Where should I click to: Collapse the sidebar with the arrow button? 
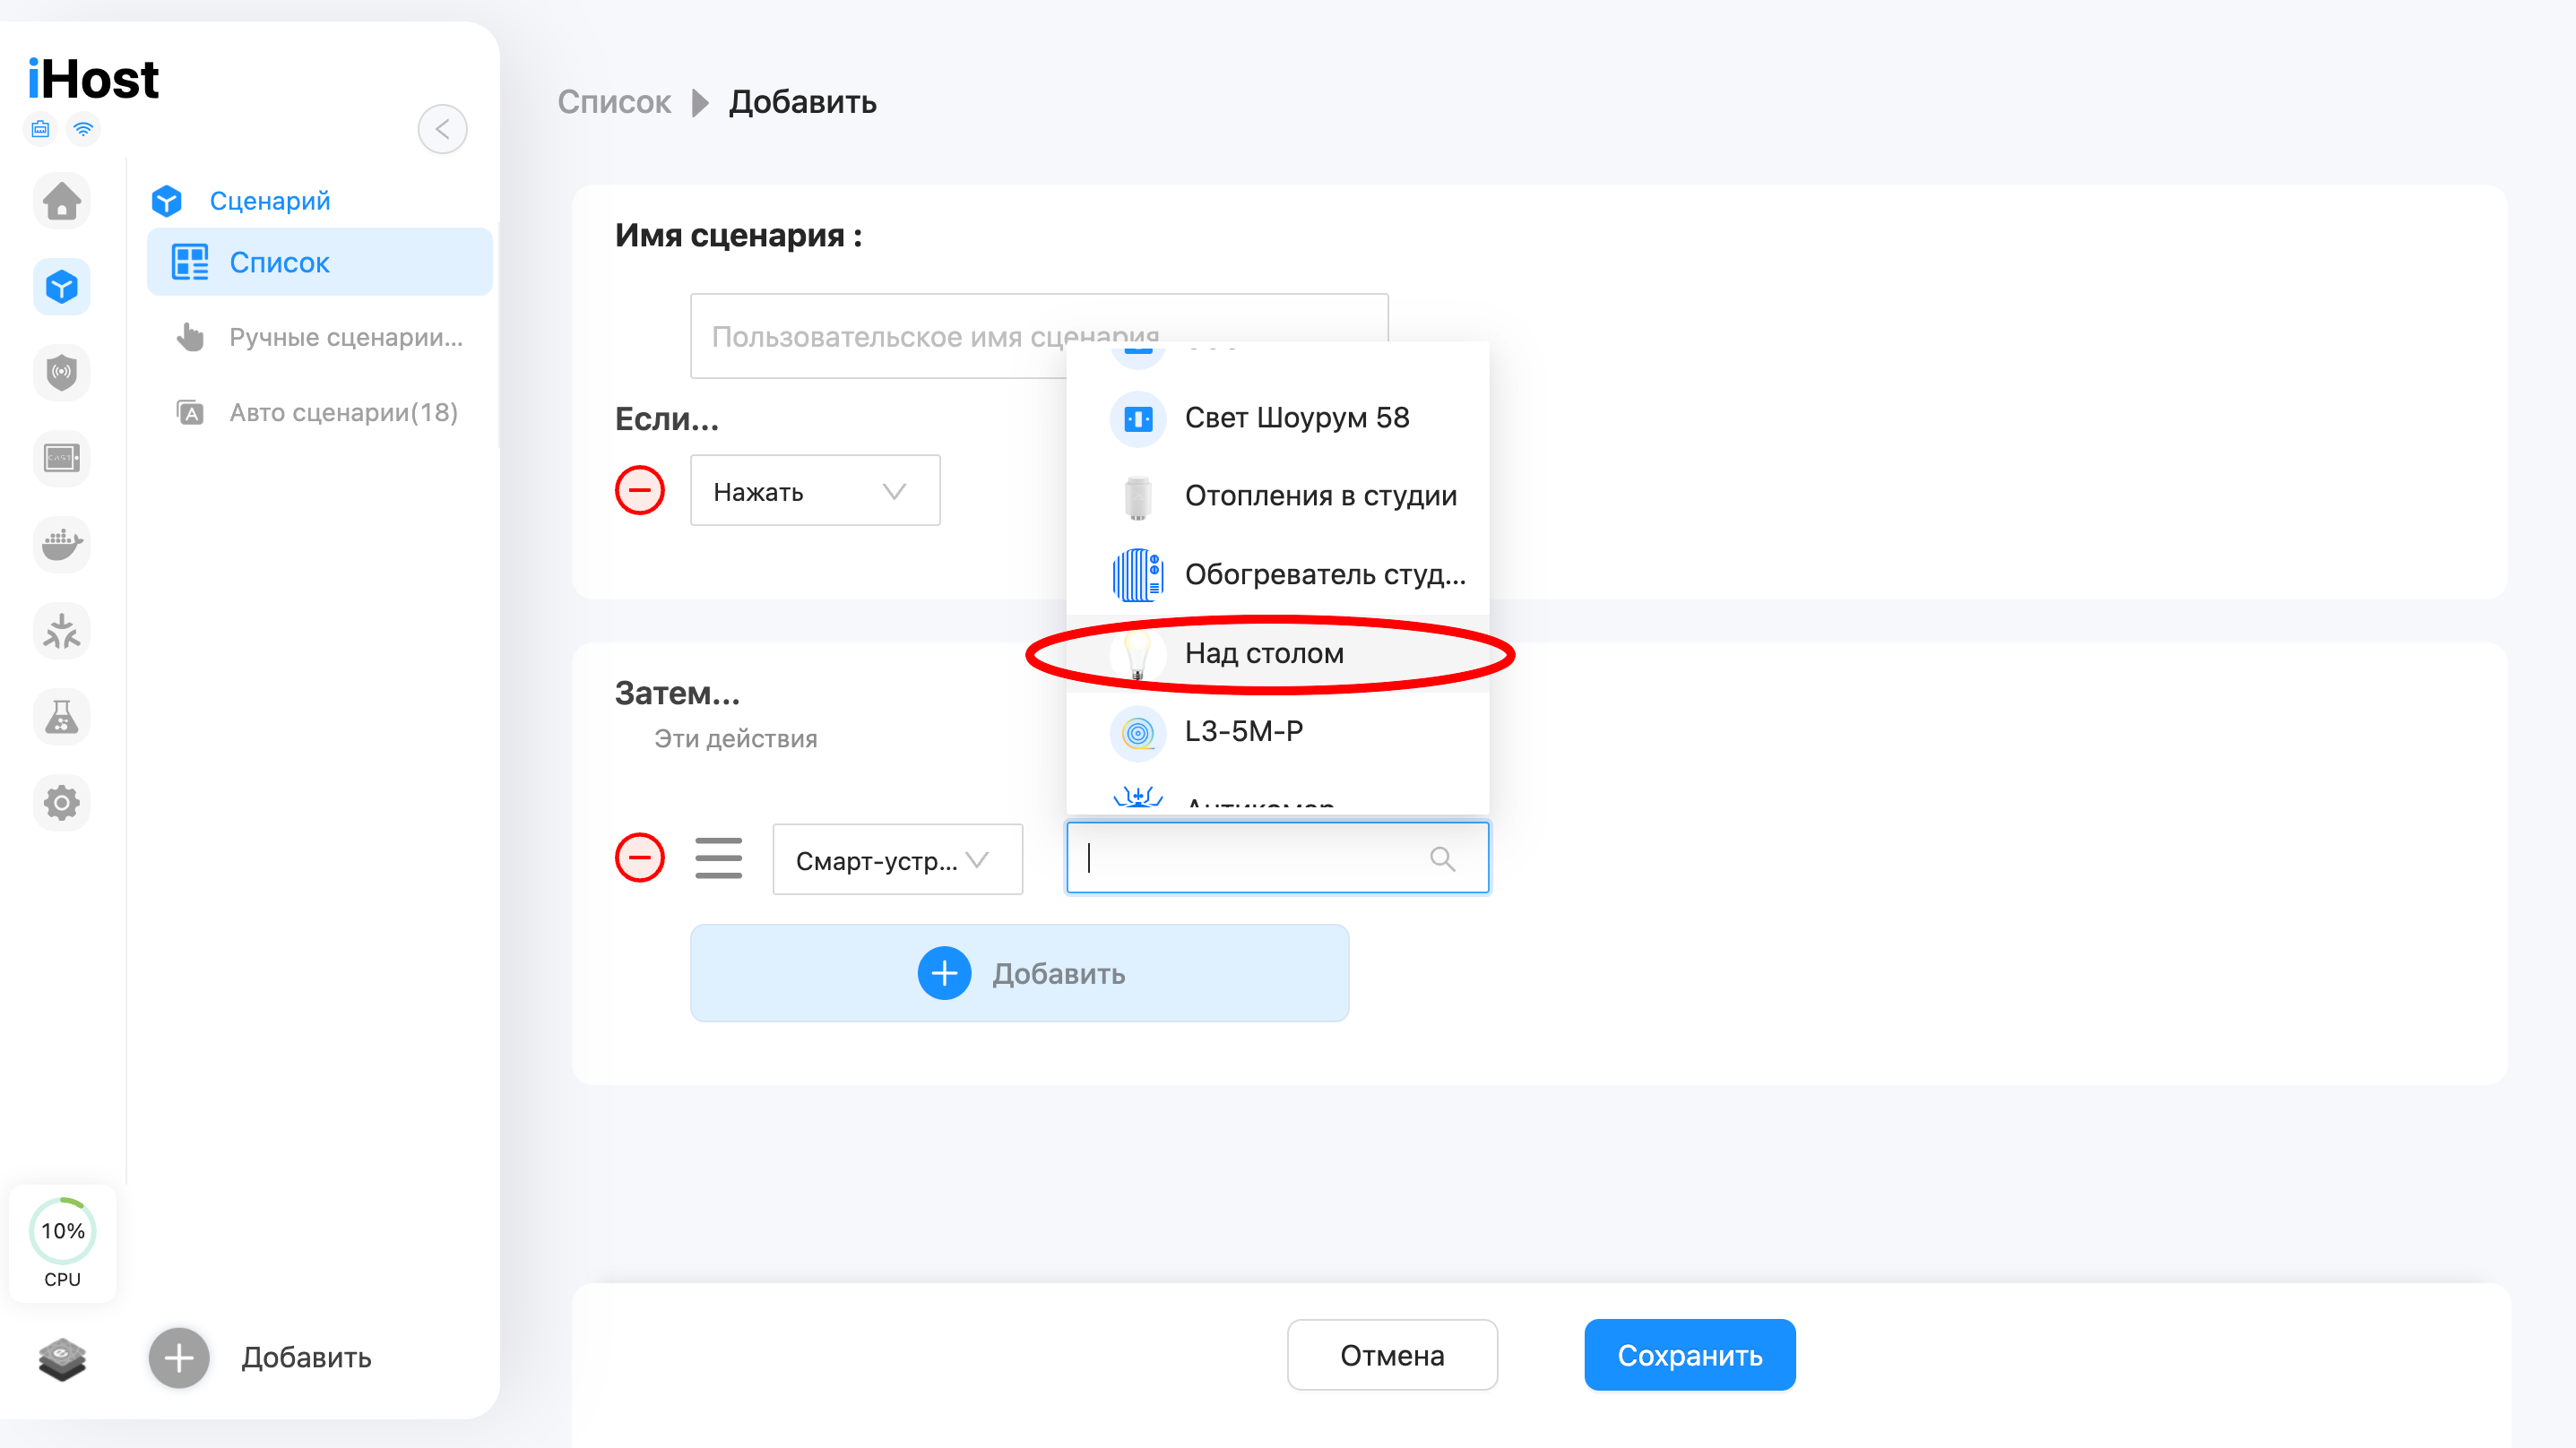(442, 129)
